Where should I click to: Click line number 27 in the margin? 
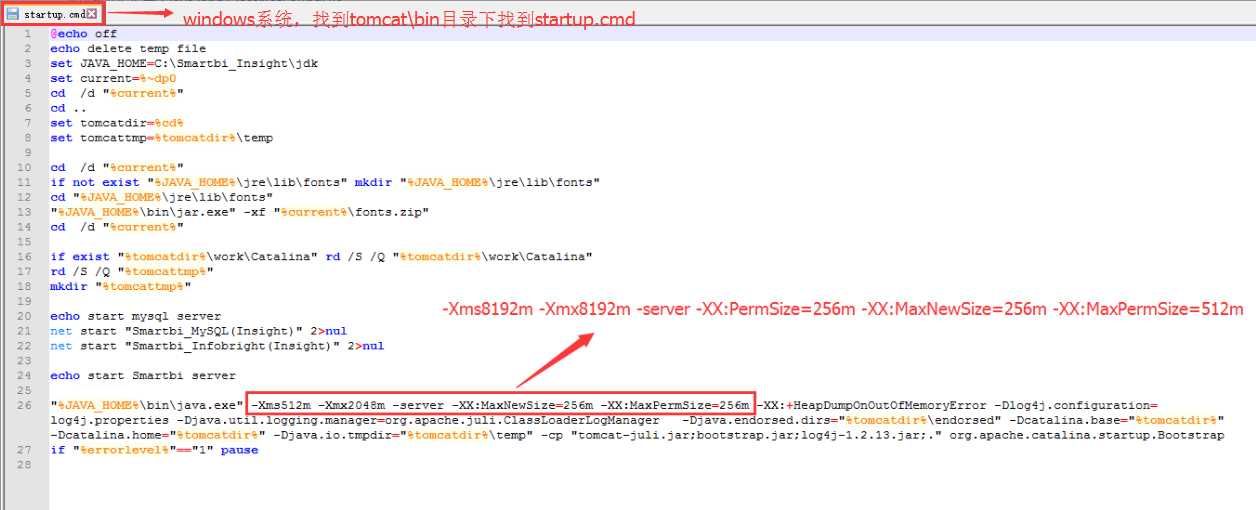[26, 450]
